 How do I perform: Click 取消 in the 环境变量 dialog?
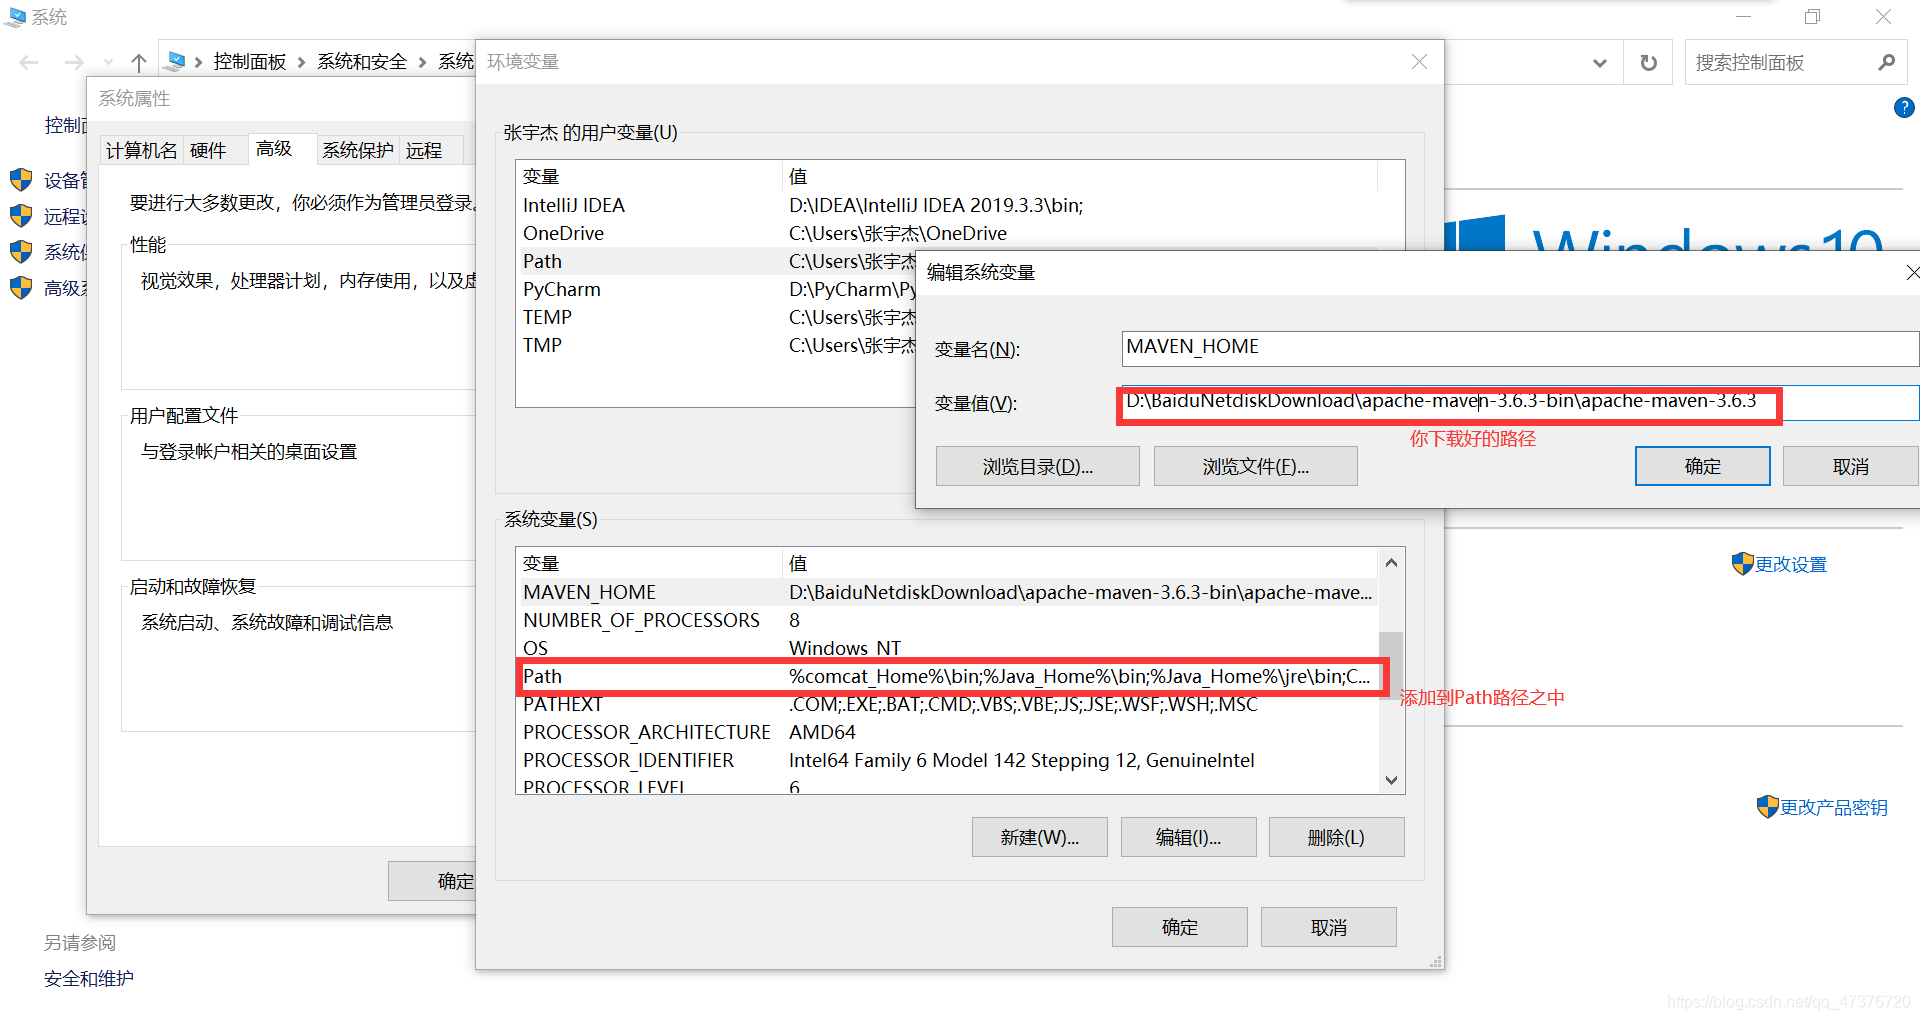(1328, 927)
